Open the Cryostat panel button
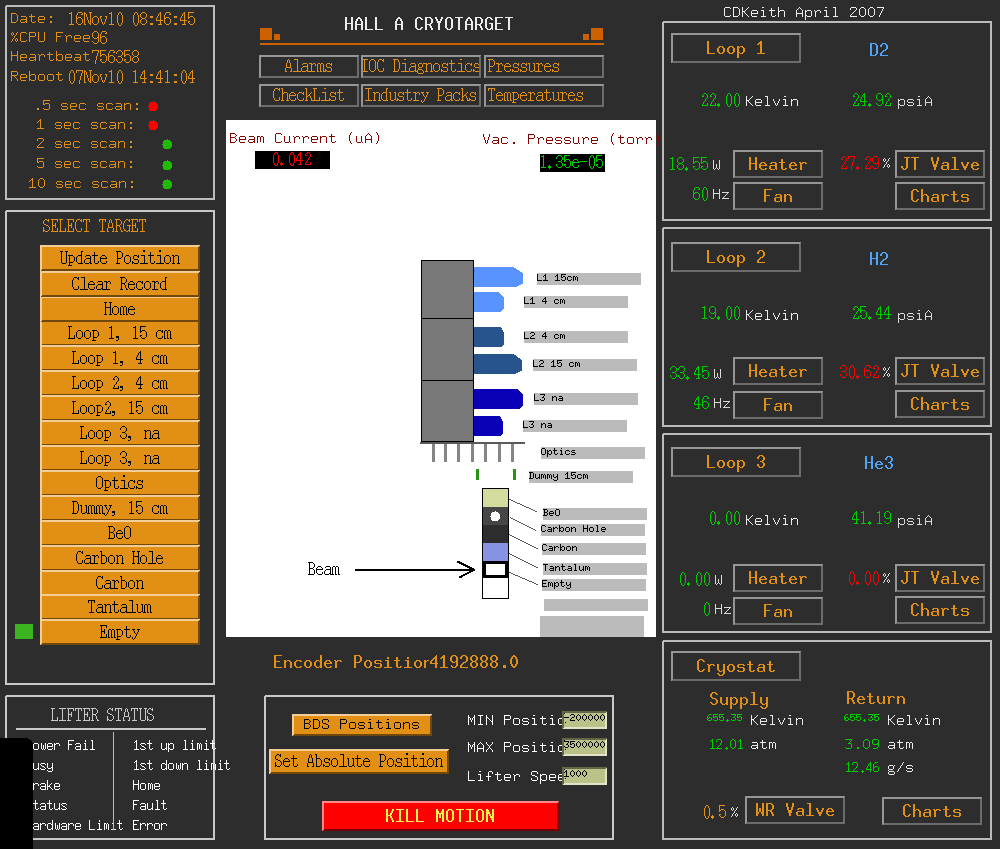 (x=735, y=667)
